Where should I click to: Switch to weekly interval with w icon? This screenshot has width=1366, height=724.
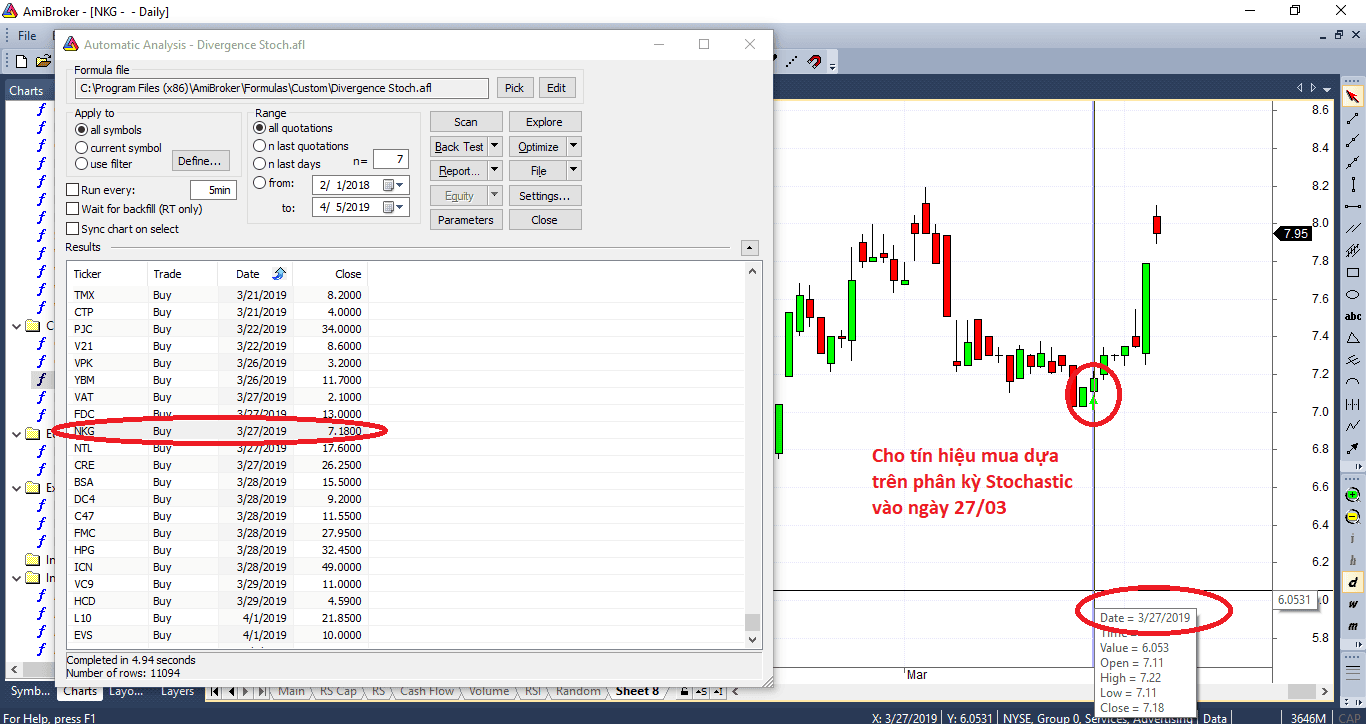coord(1353,604)
